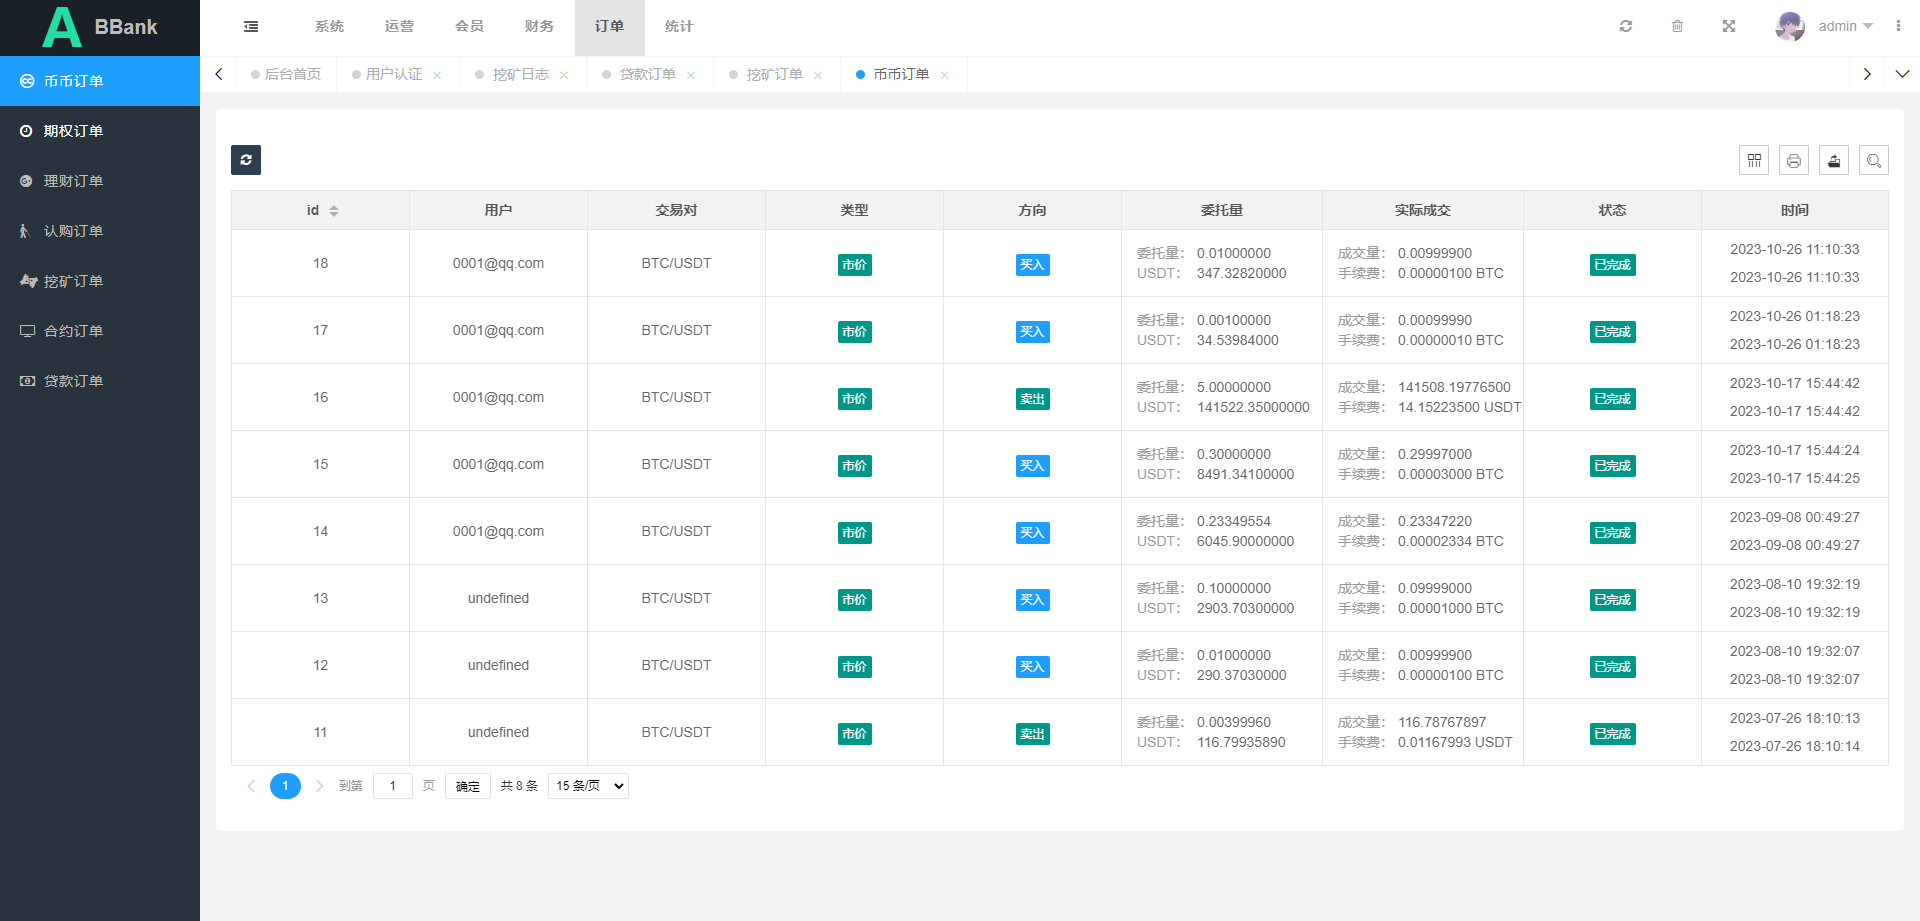Image resolution: width=1920 pixels, height=921 pixels.
Task: Click the trash clear cache icon
Action: pos(1678,27)
